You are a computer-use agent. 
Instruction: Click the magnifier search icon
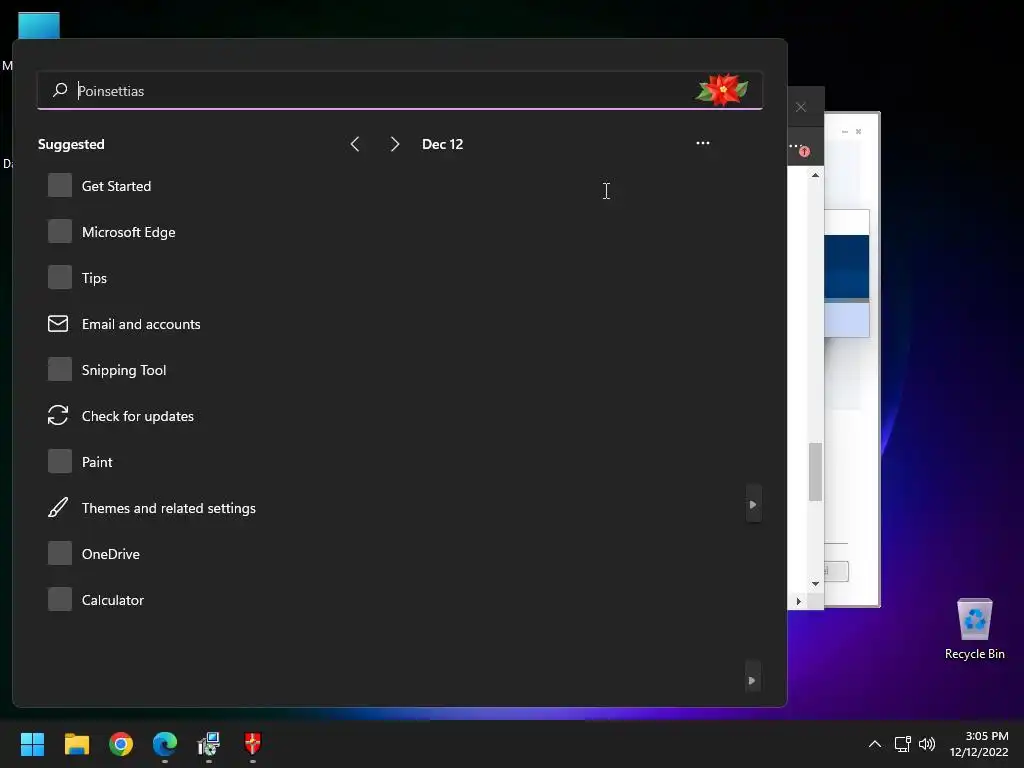[x=60, y=90]
